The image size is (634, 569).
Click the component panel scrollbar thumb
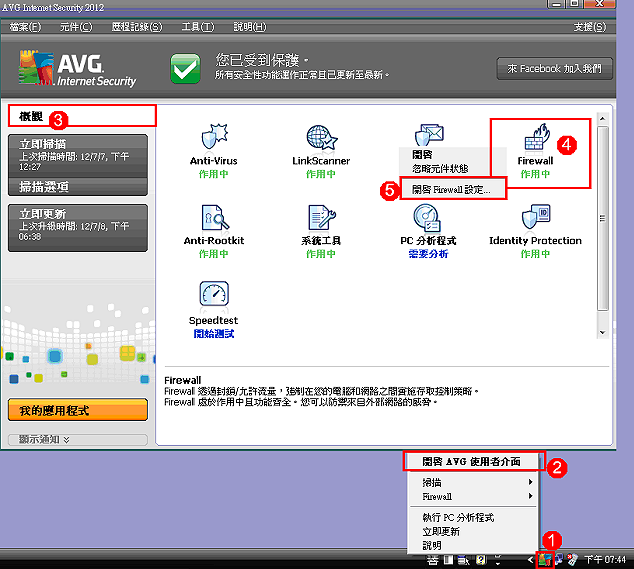602,218
